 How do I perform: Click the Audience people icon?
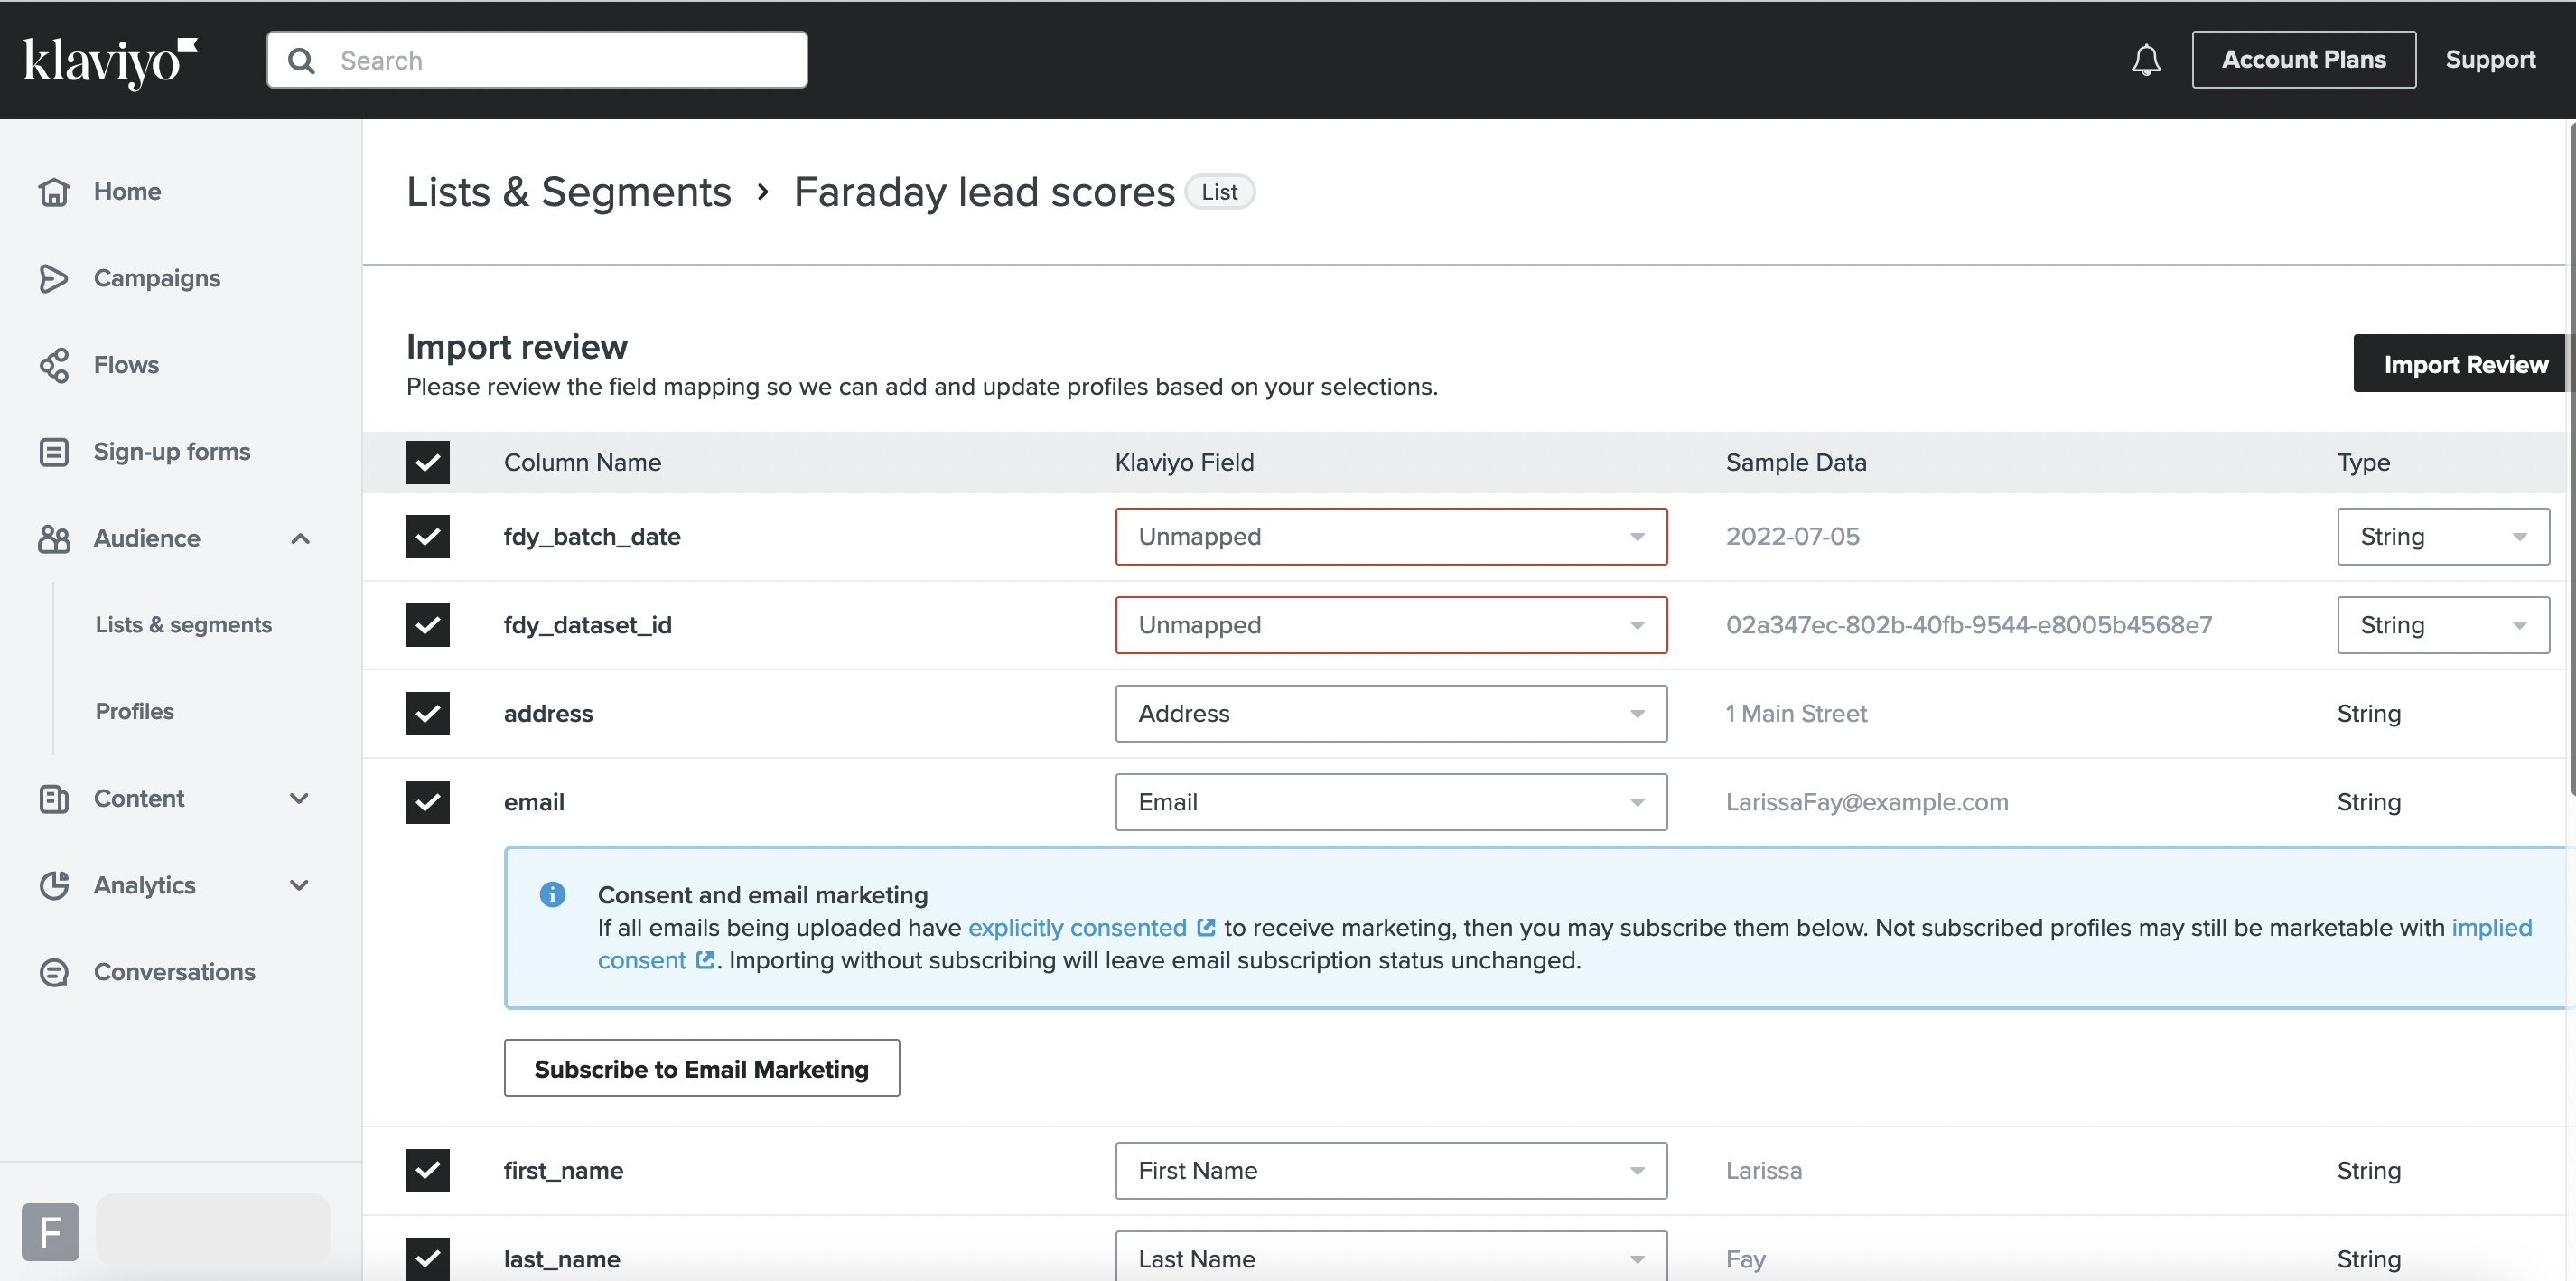(x=54, y=539)
